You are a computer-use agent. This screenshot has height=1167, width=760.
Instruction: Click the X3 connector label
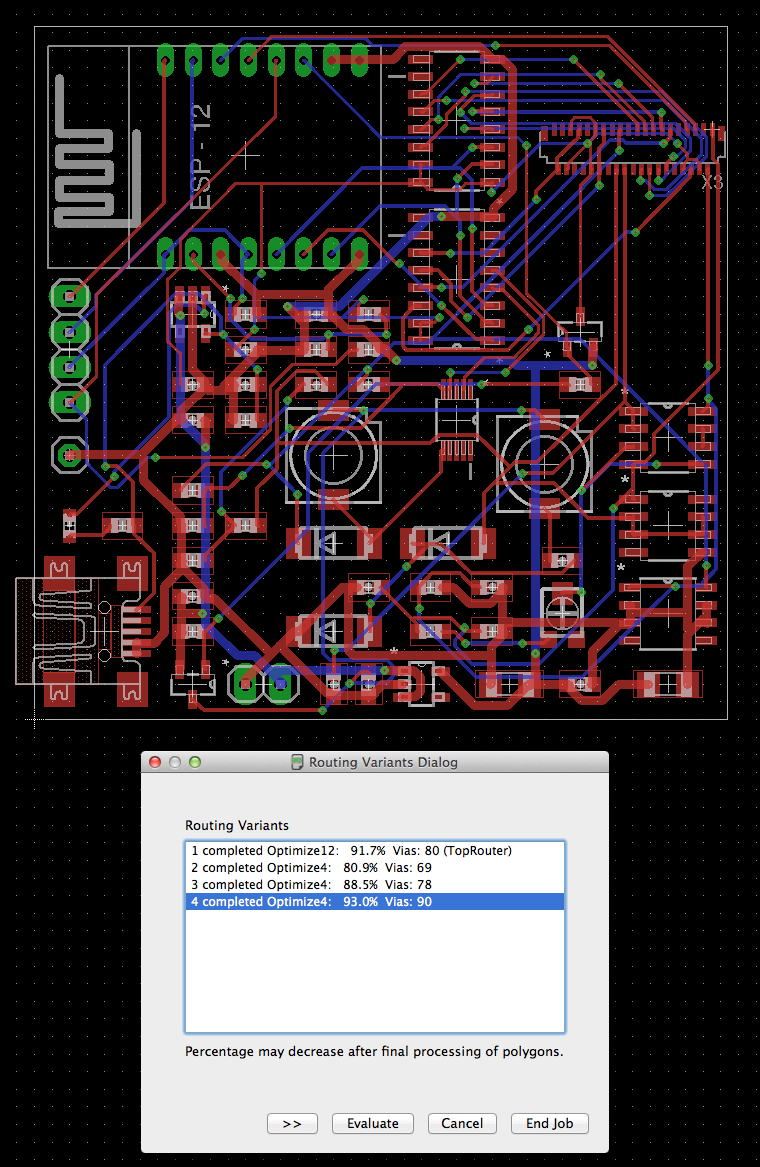tap(712, 183)
